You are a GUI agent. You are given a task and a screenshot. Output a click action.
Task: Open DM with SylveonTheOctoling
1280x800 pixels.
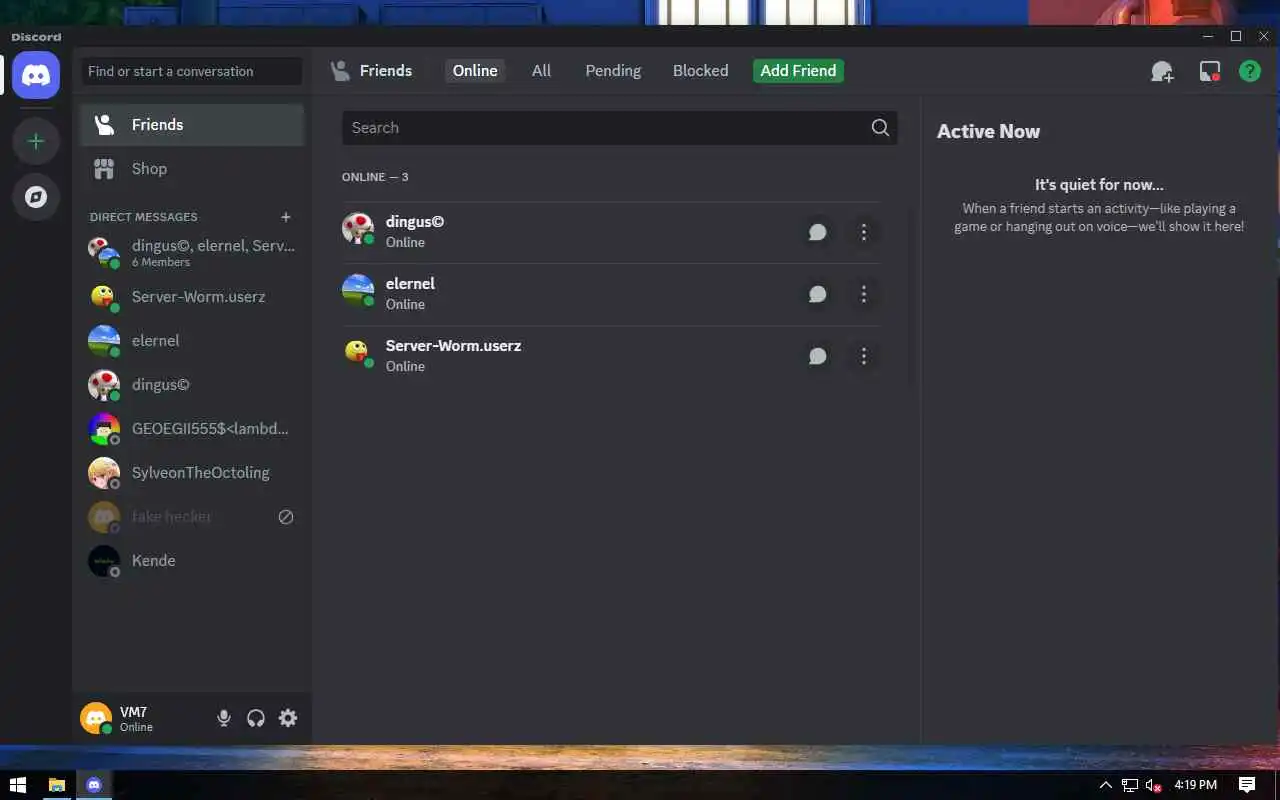192,473
